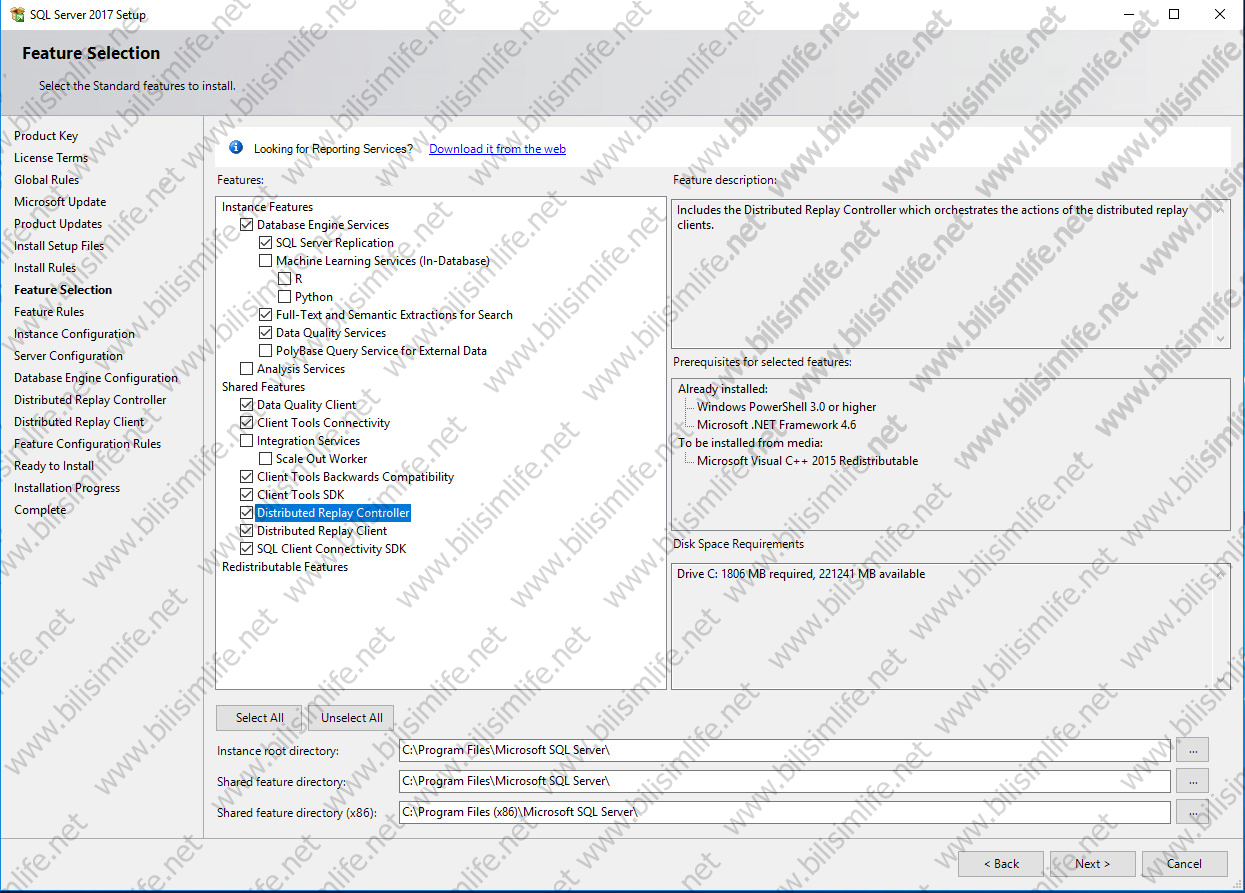Toggle Client Tools Connectivity checkbox
The image size is (1245, 893).
[x=247, y=423]
